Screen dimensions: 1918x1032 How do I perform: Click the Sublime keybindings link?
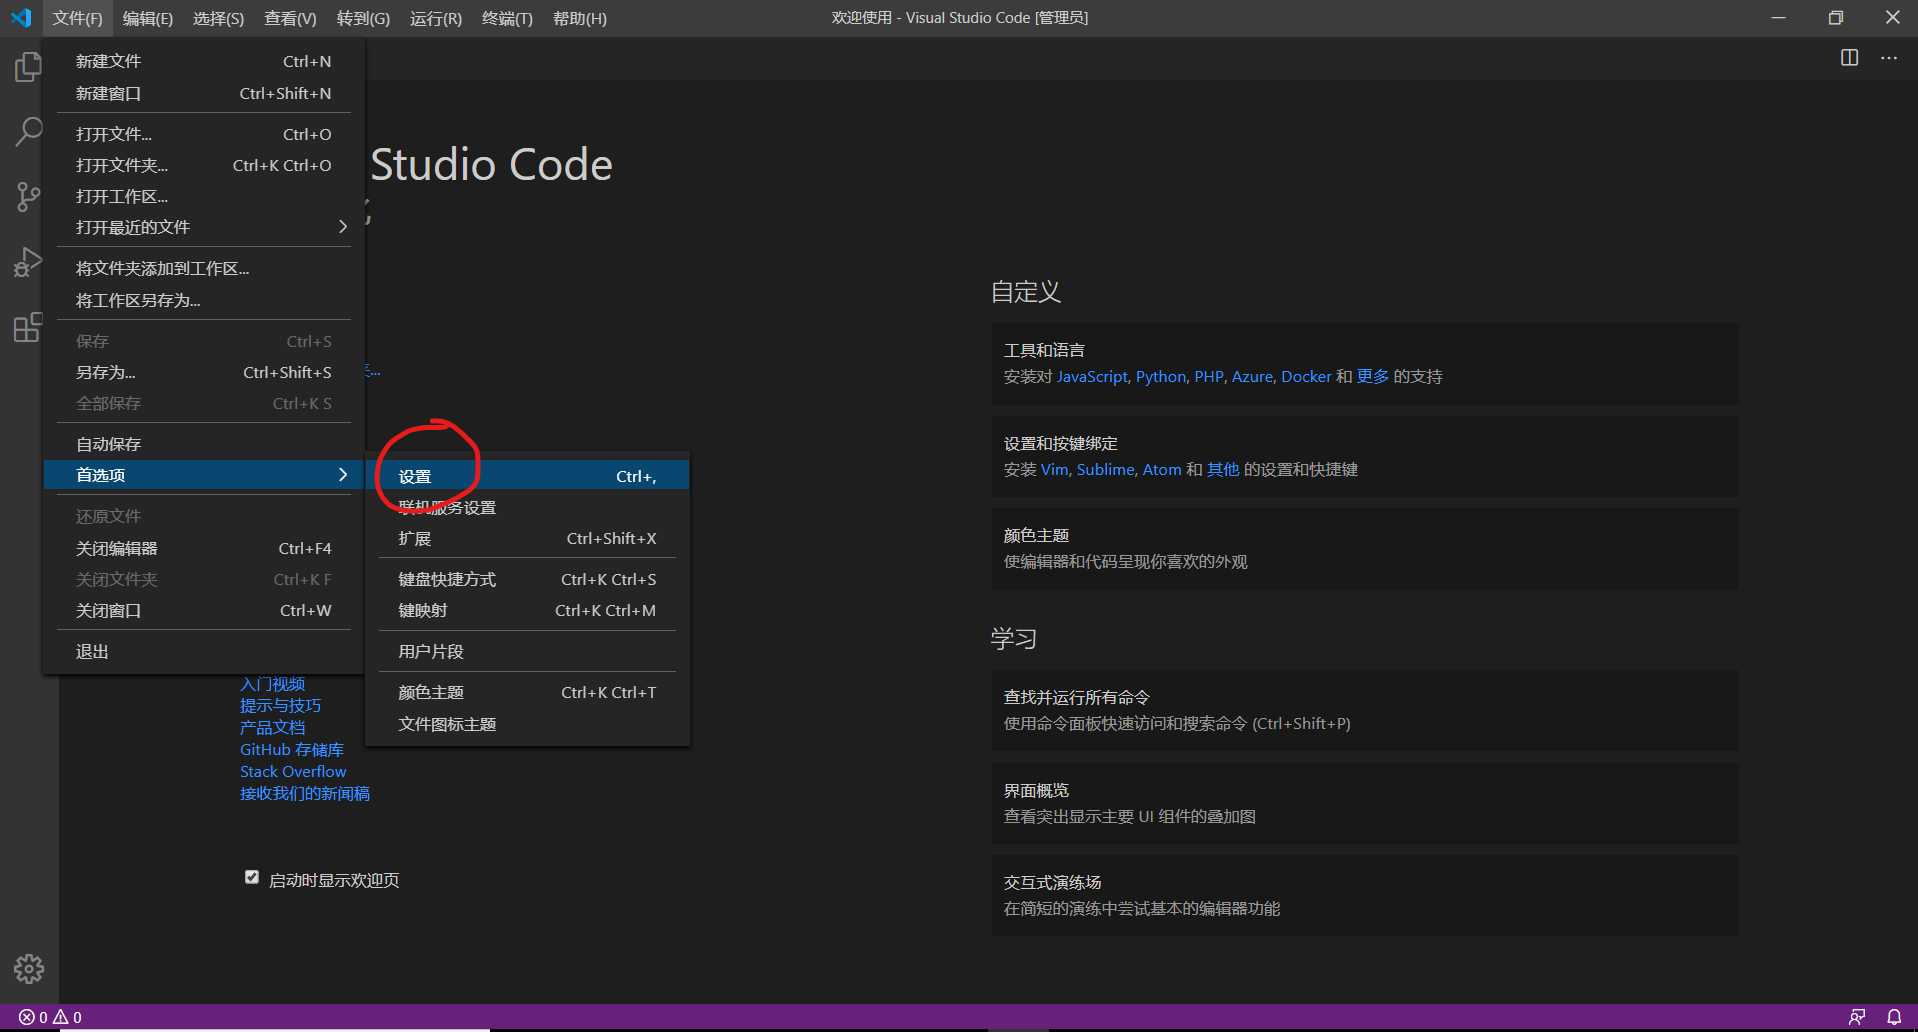1106,470
